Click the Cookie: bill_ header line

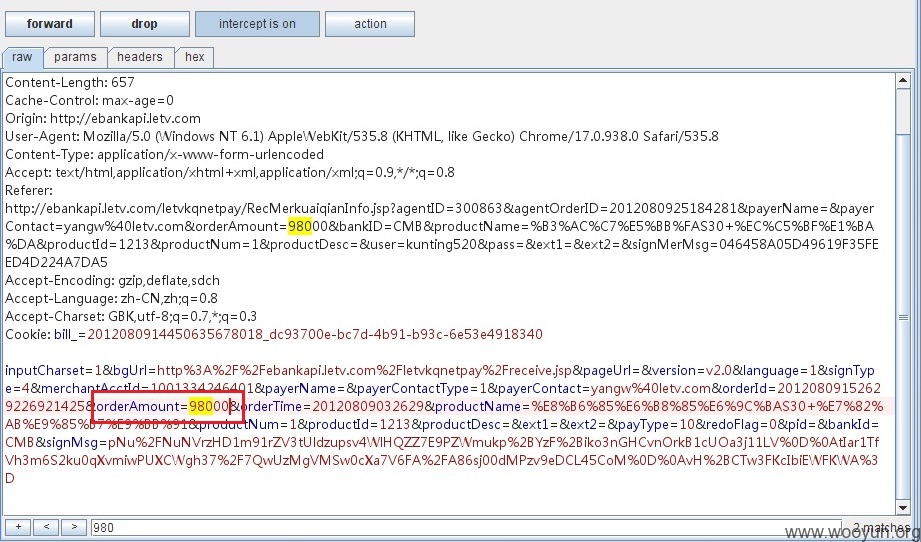tap(274, 335)
